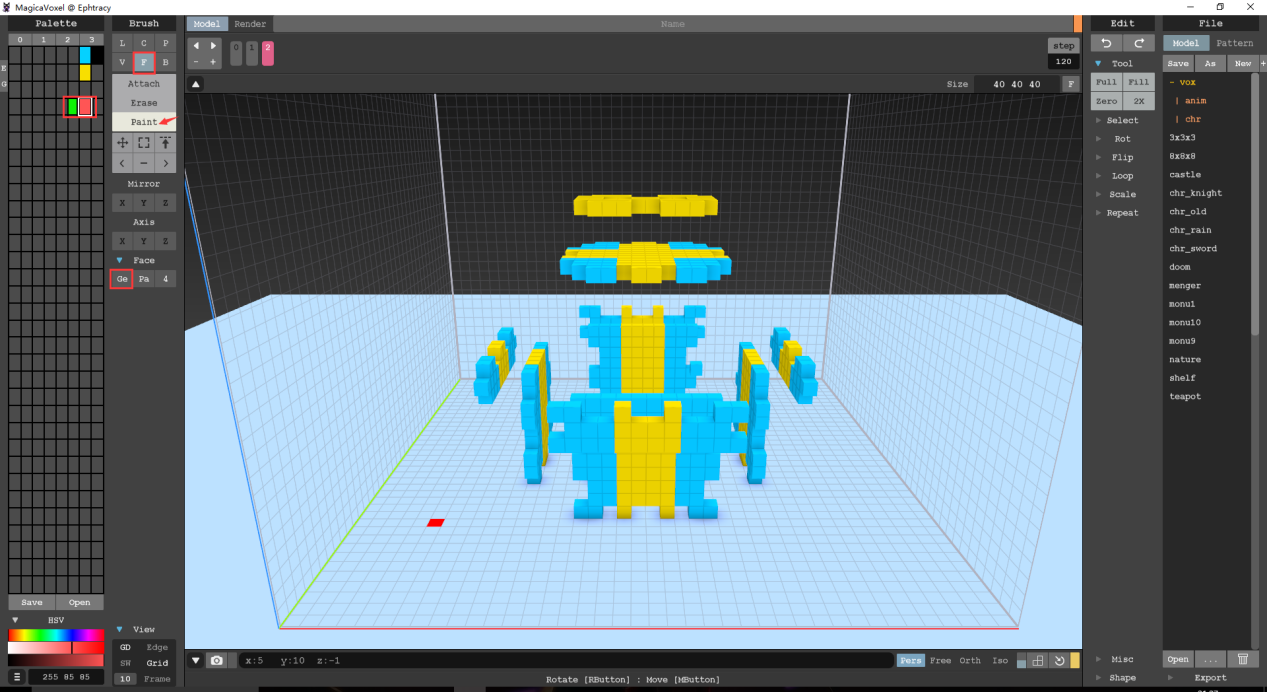Click the Open button under Palette
This screenshot has width=1267, height=692.
(x=80, y=602)
